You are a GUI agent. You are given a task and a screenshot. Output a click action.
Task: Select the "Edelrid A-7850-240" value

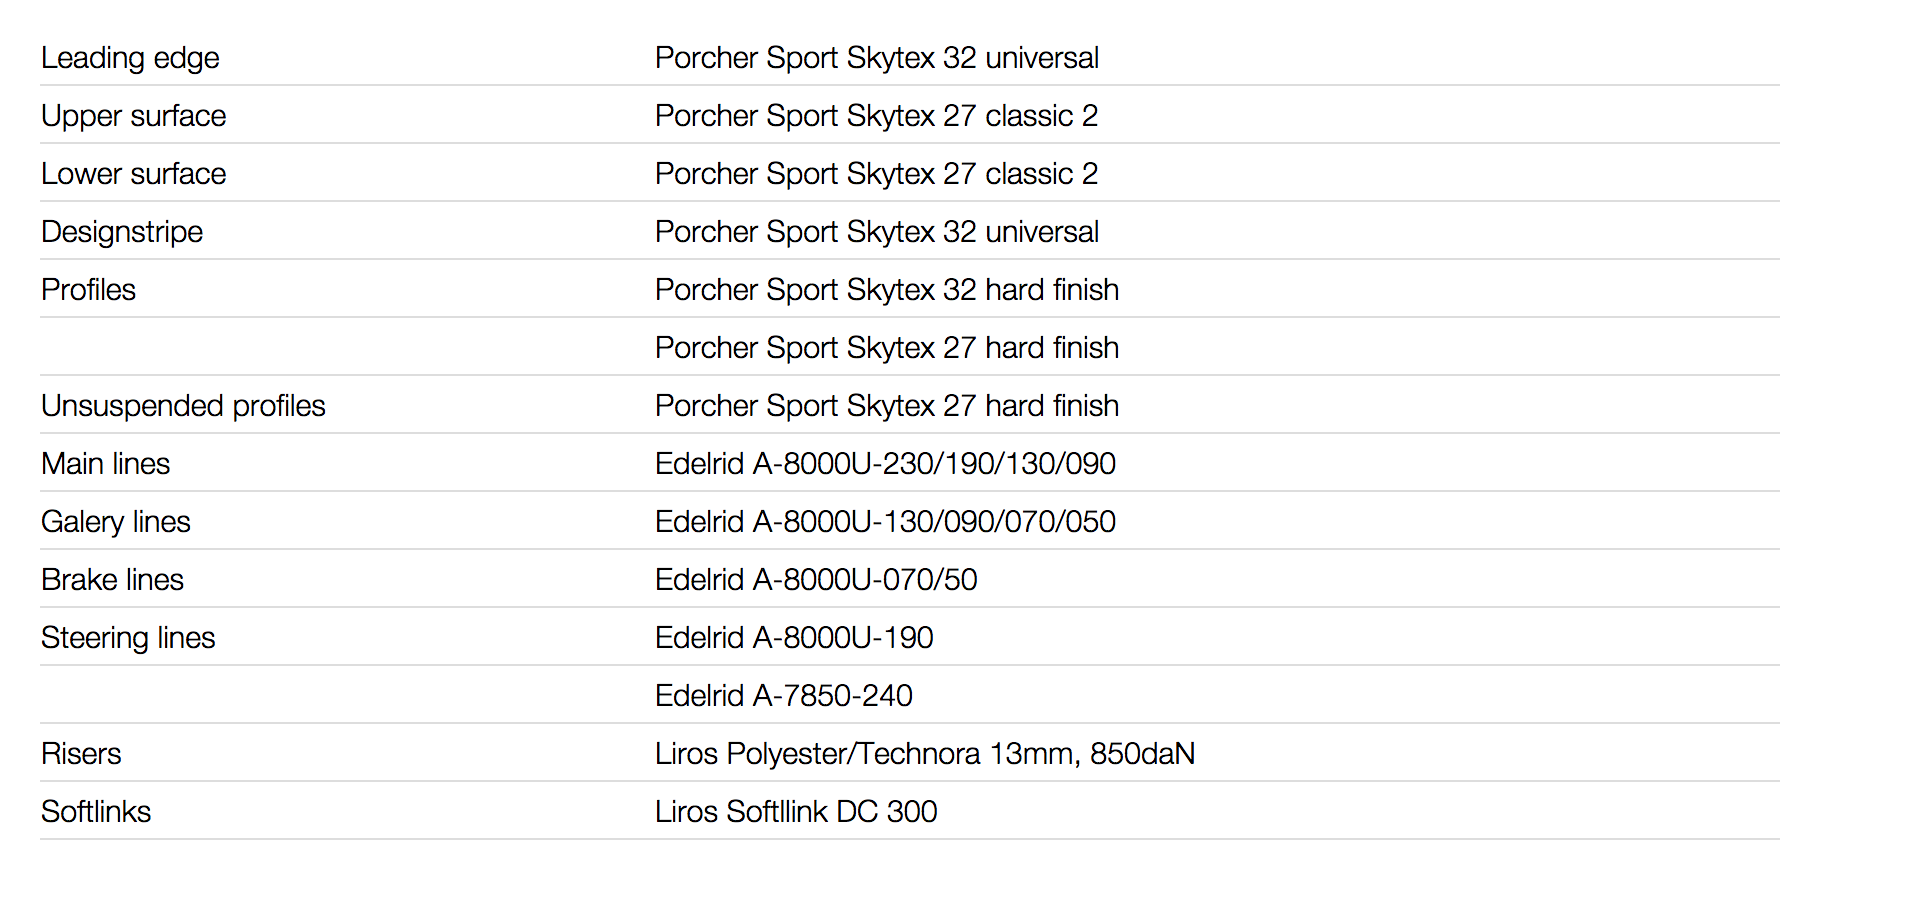783,696
